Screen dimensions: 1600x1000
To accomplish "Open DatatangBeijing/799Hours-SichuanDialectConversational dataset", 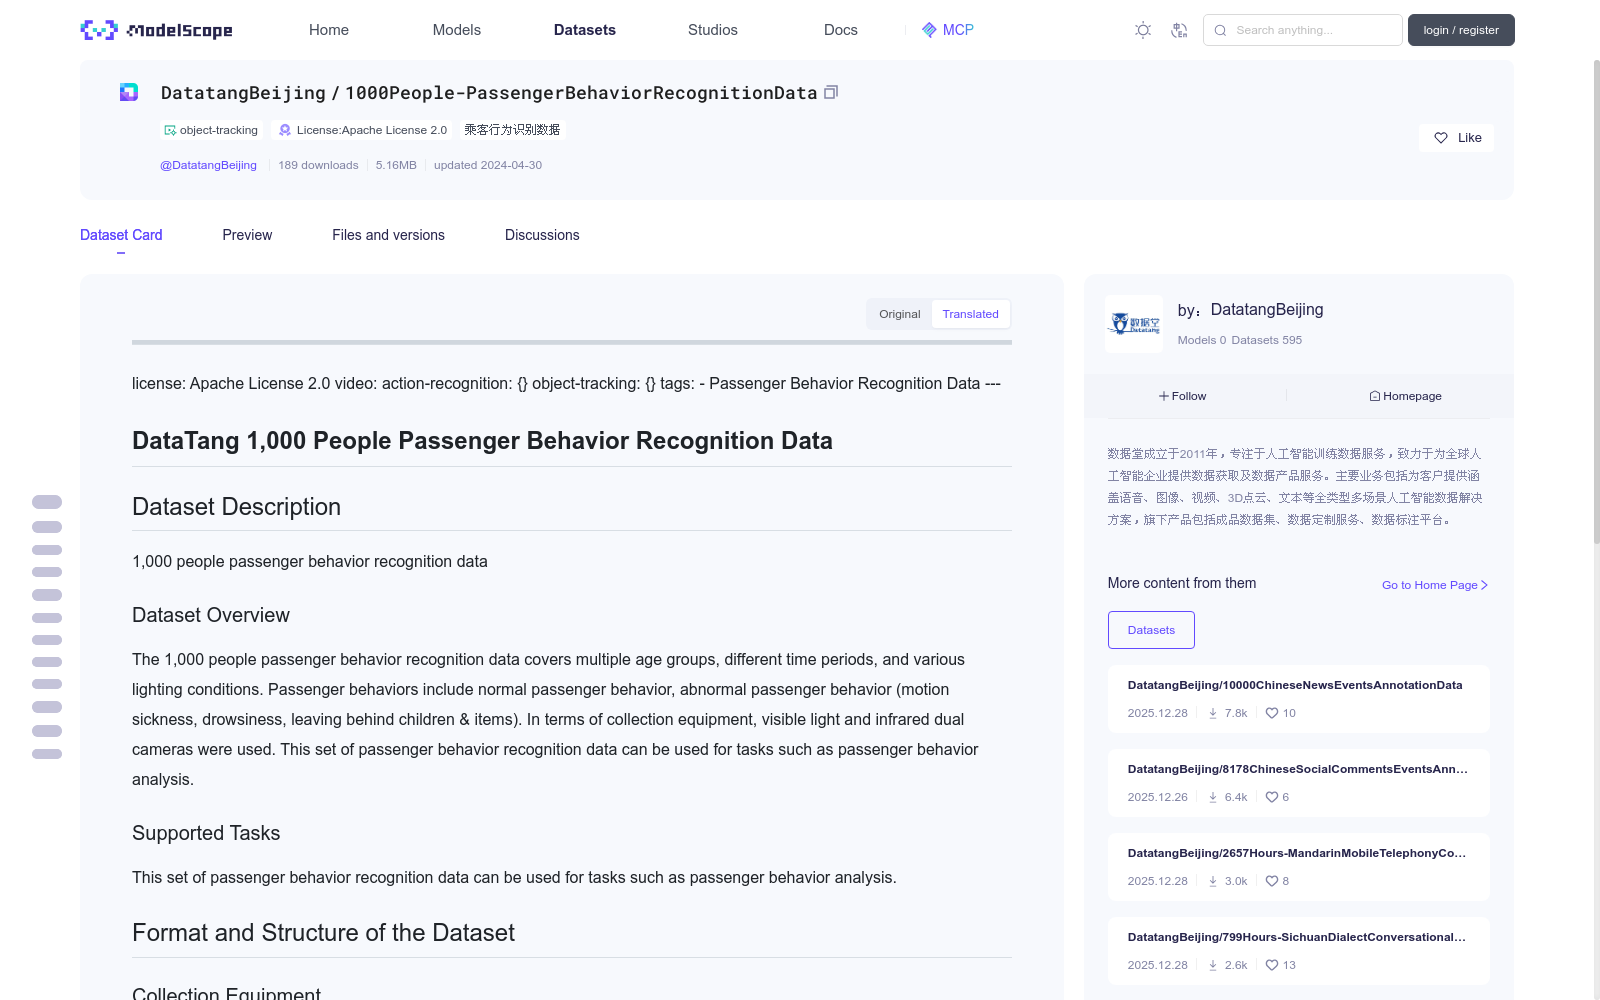I will 1298,951.
